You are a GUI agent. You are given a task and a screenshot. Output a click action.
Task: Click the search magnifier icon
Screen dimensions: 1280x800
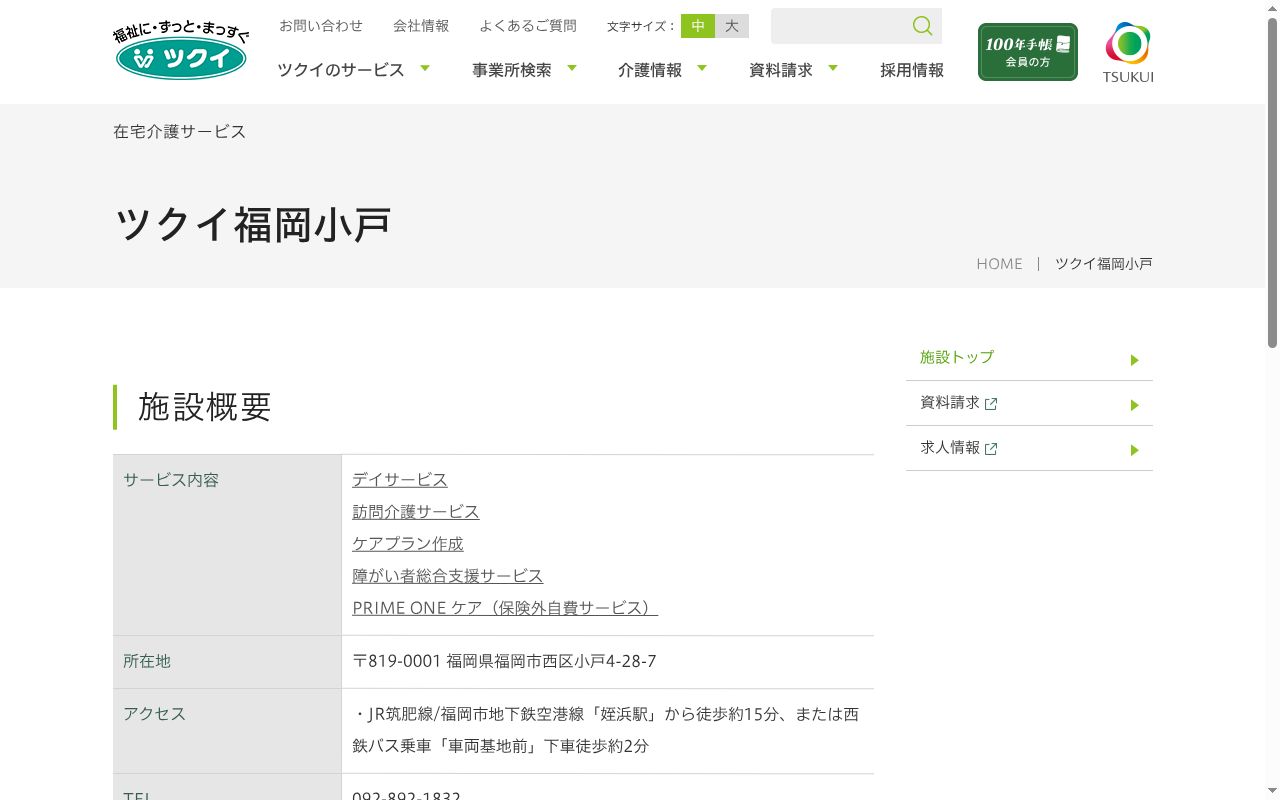pyautogui.click(x=922, y=26)
